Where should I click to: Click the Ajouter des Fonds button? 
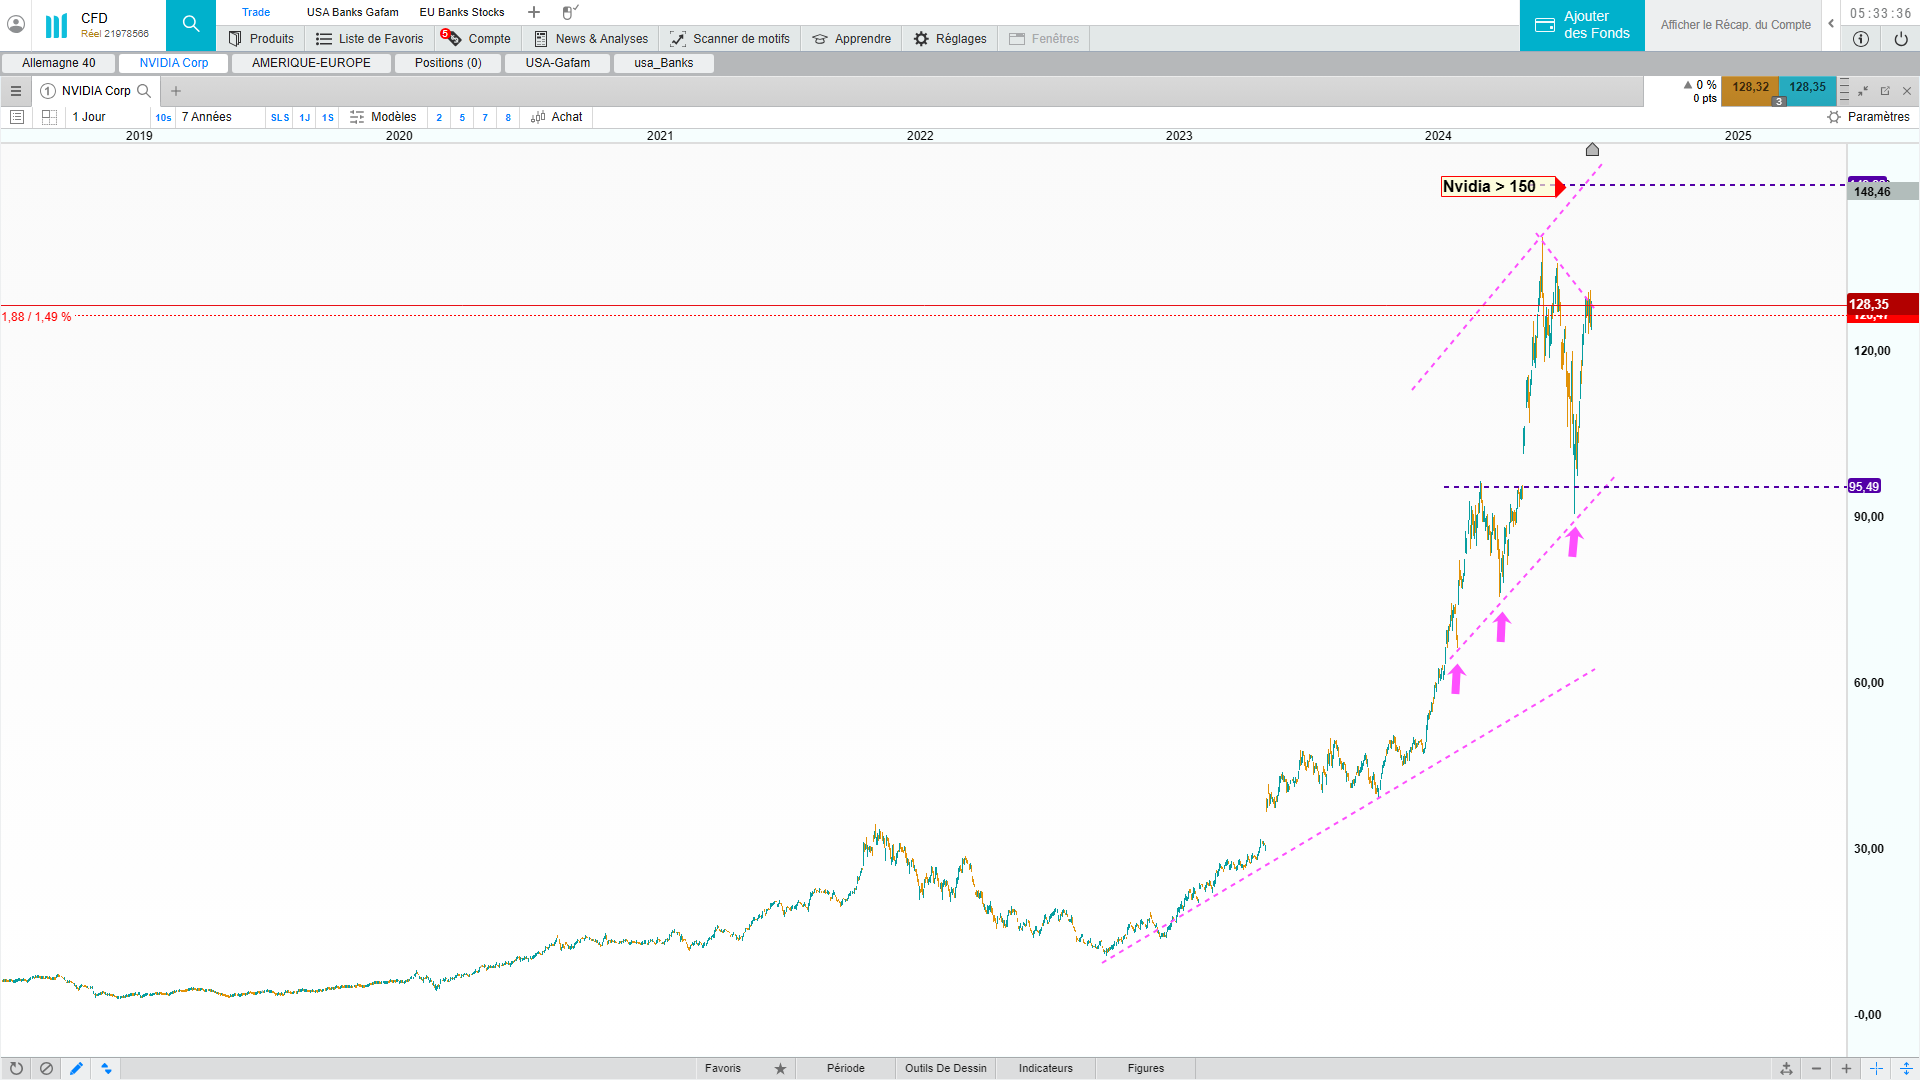[1582, 25]
